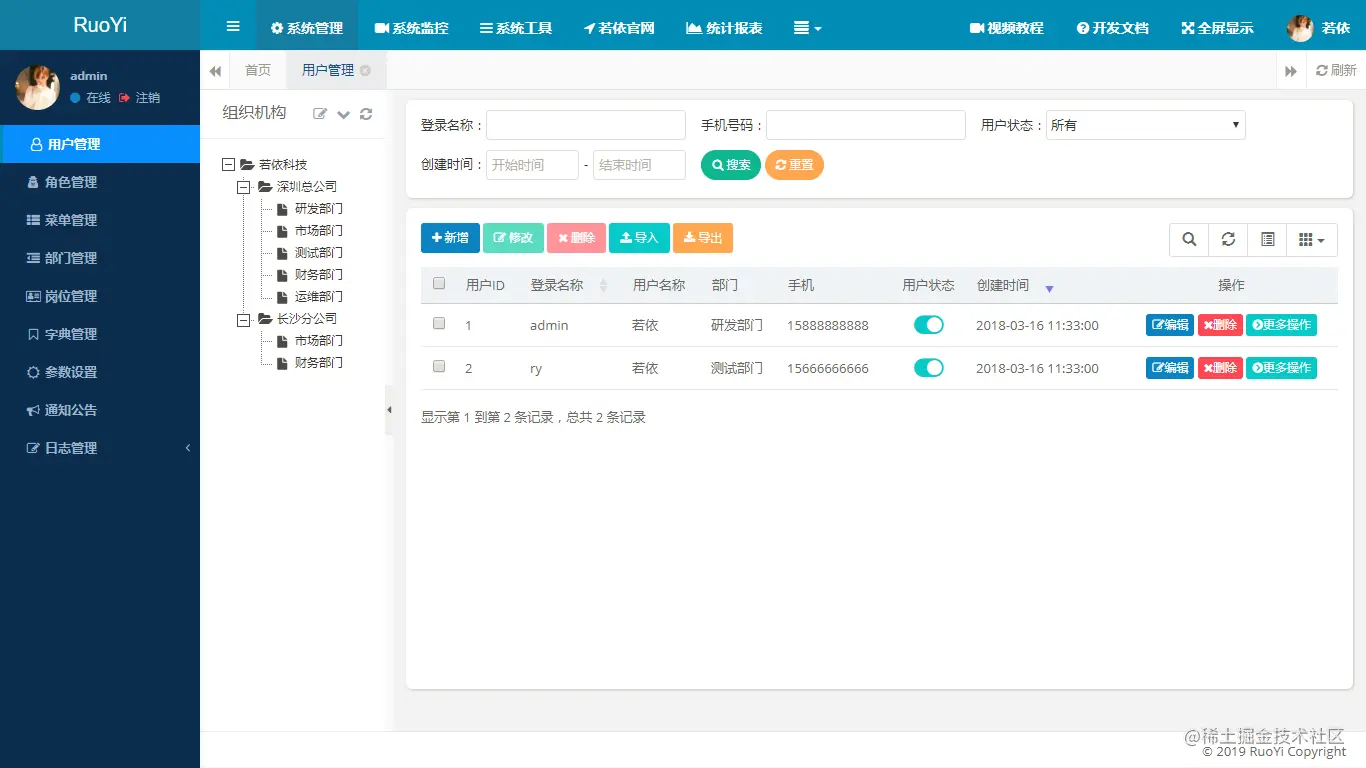Click the 手机号码 input field
The width and height of the screenshot is (1366, 768).
click(x=866, y=125)
